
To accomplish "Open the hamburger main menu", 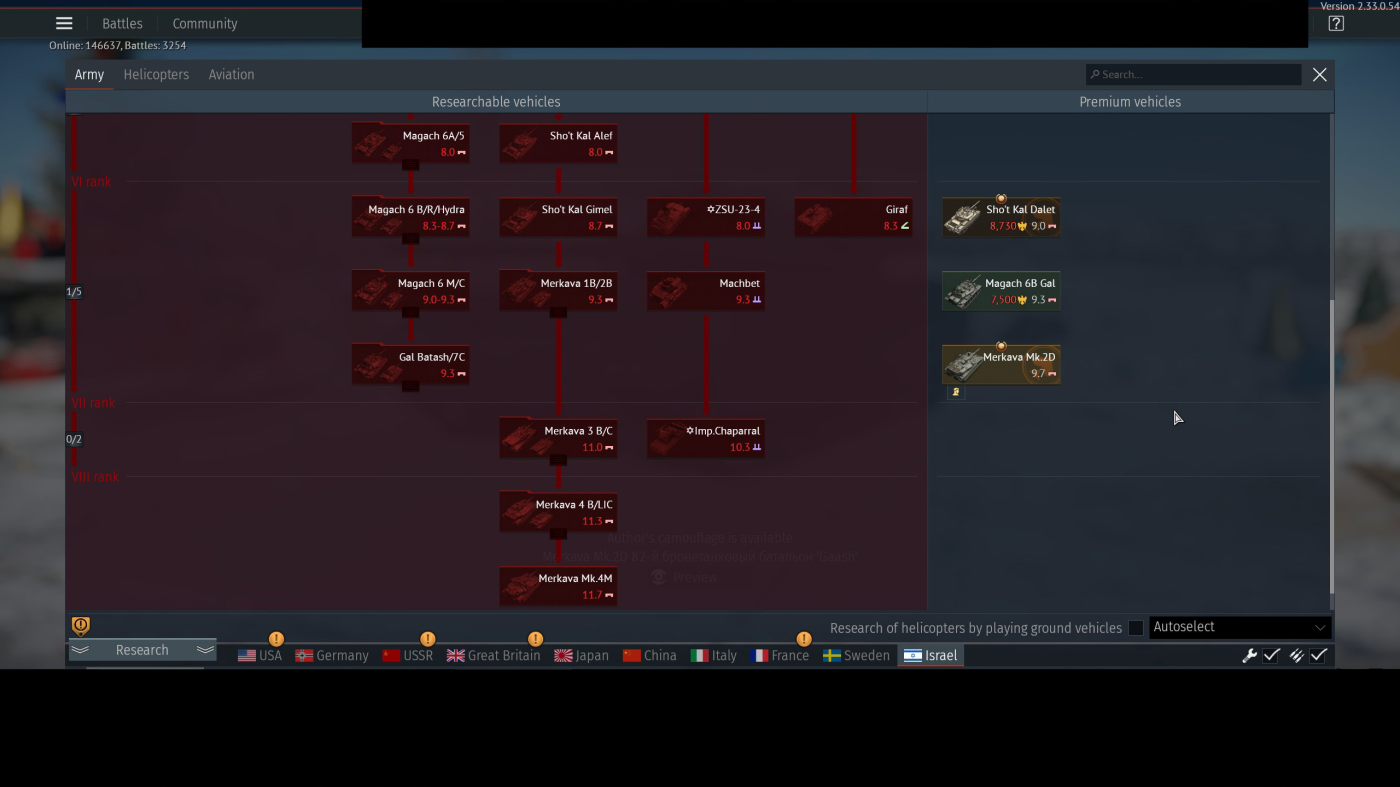I will tap(64, 24).
